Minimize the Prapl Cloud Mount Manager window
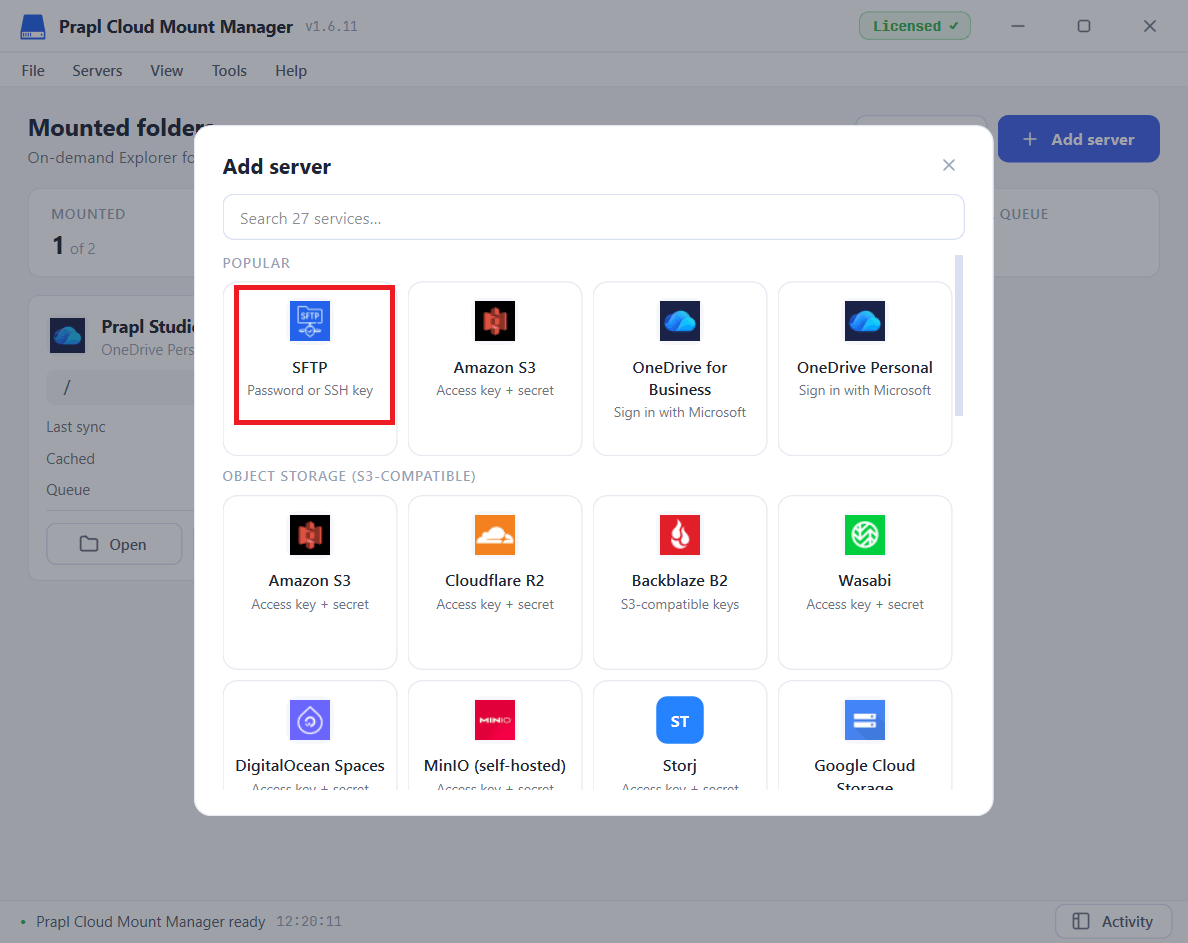 pyautogui.click(x=1018, y=26)
